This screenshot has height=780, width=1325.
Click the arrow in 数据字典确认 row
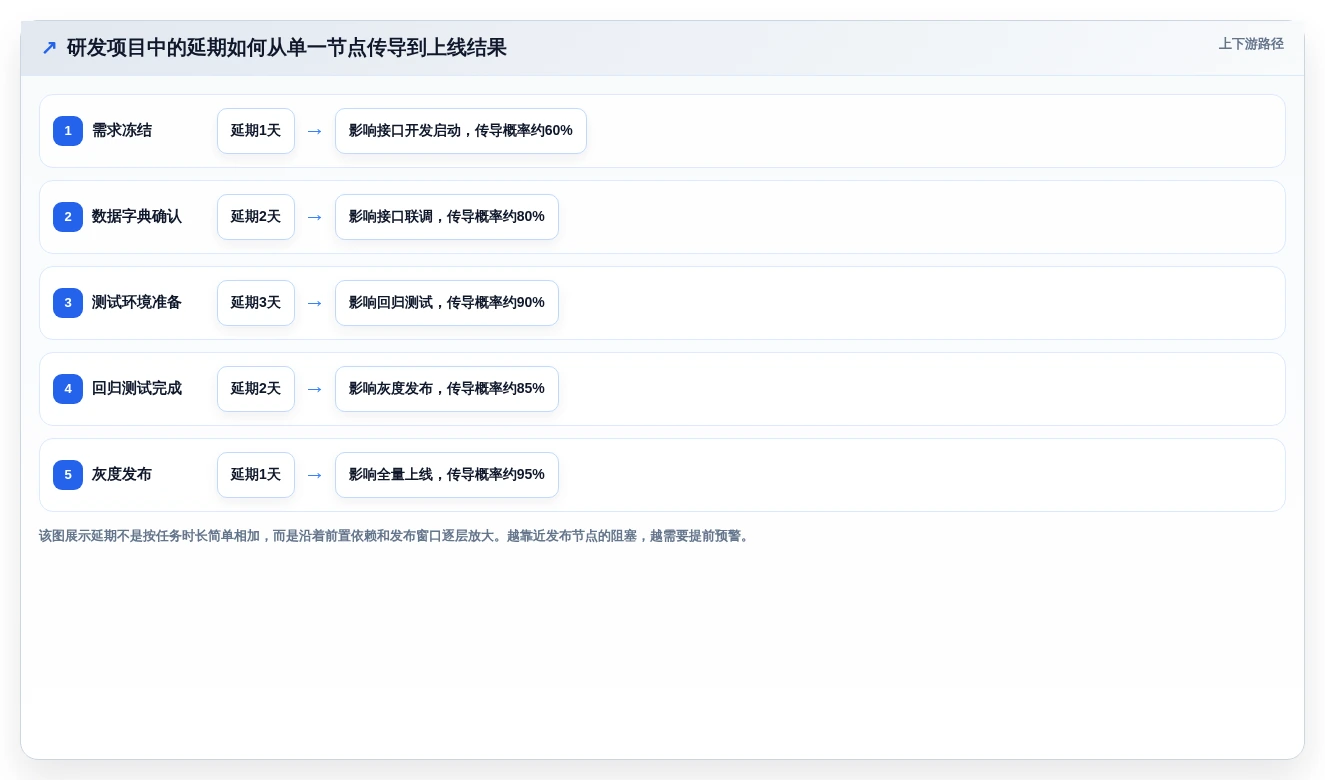[x=315, y=217]
